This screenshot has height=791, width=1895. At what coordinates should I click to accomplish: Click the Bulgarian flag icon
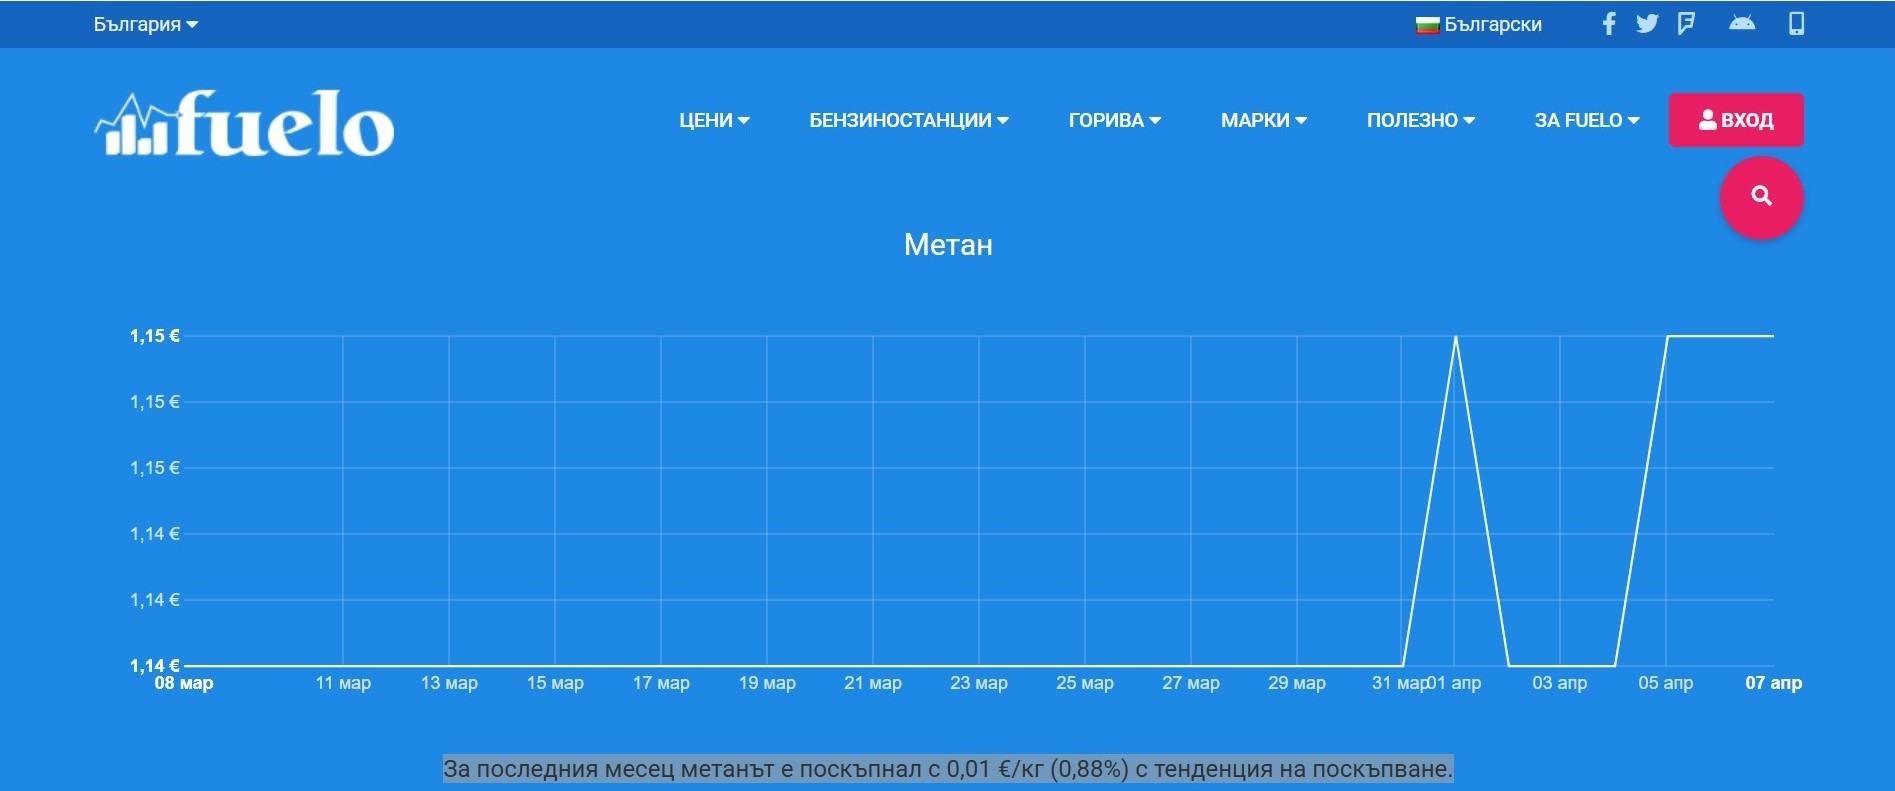[1427, 25]
